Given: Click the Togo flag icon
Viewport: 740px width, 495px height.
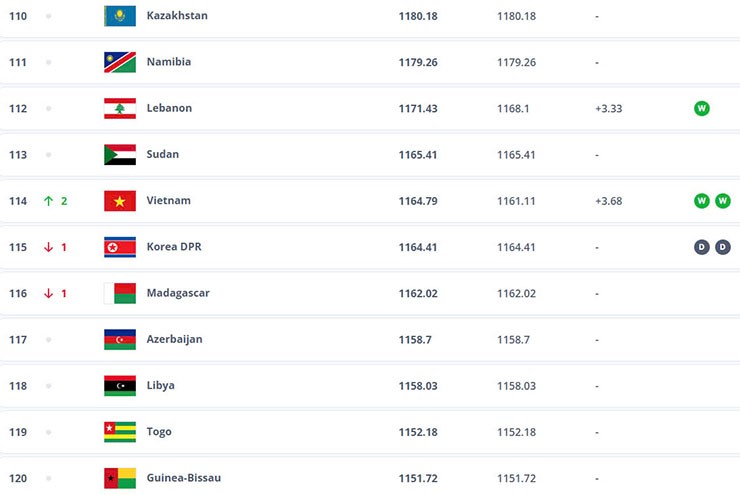Looking at the screenshot, I should click(120, 432).
